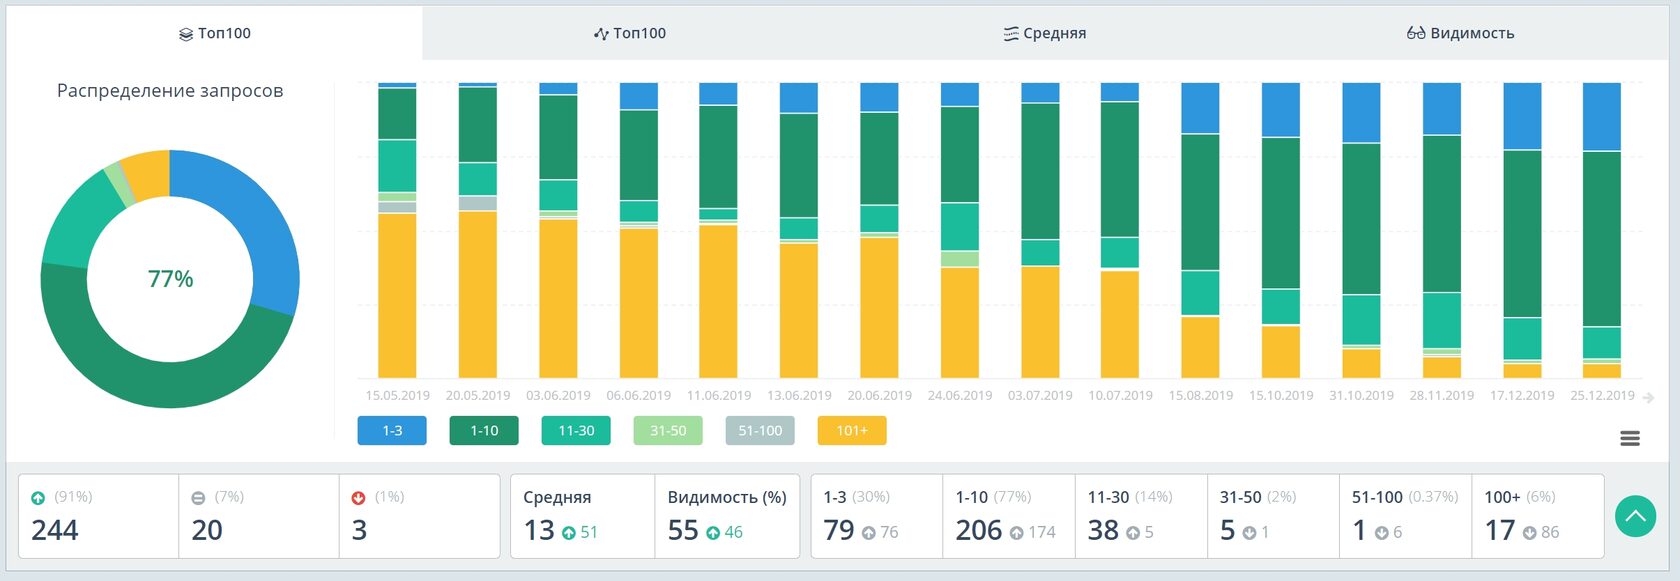The height and width of the screenshot is (581, 1680).
Task: Click the green arrow next to Видимость 46
Action: click(713, 534)
